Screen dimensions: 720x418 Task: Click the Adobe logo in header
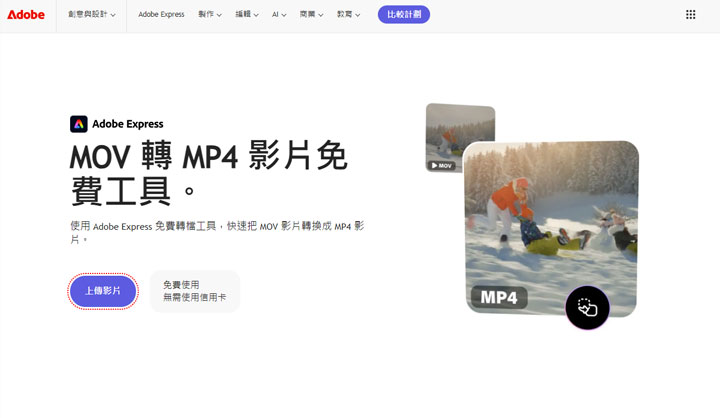pos(26,15)
